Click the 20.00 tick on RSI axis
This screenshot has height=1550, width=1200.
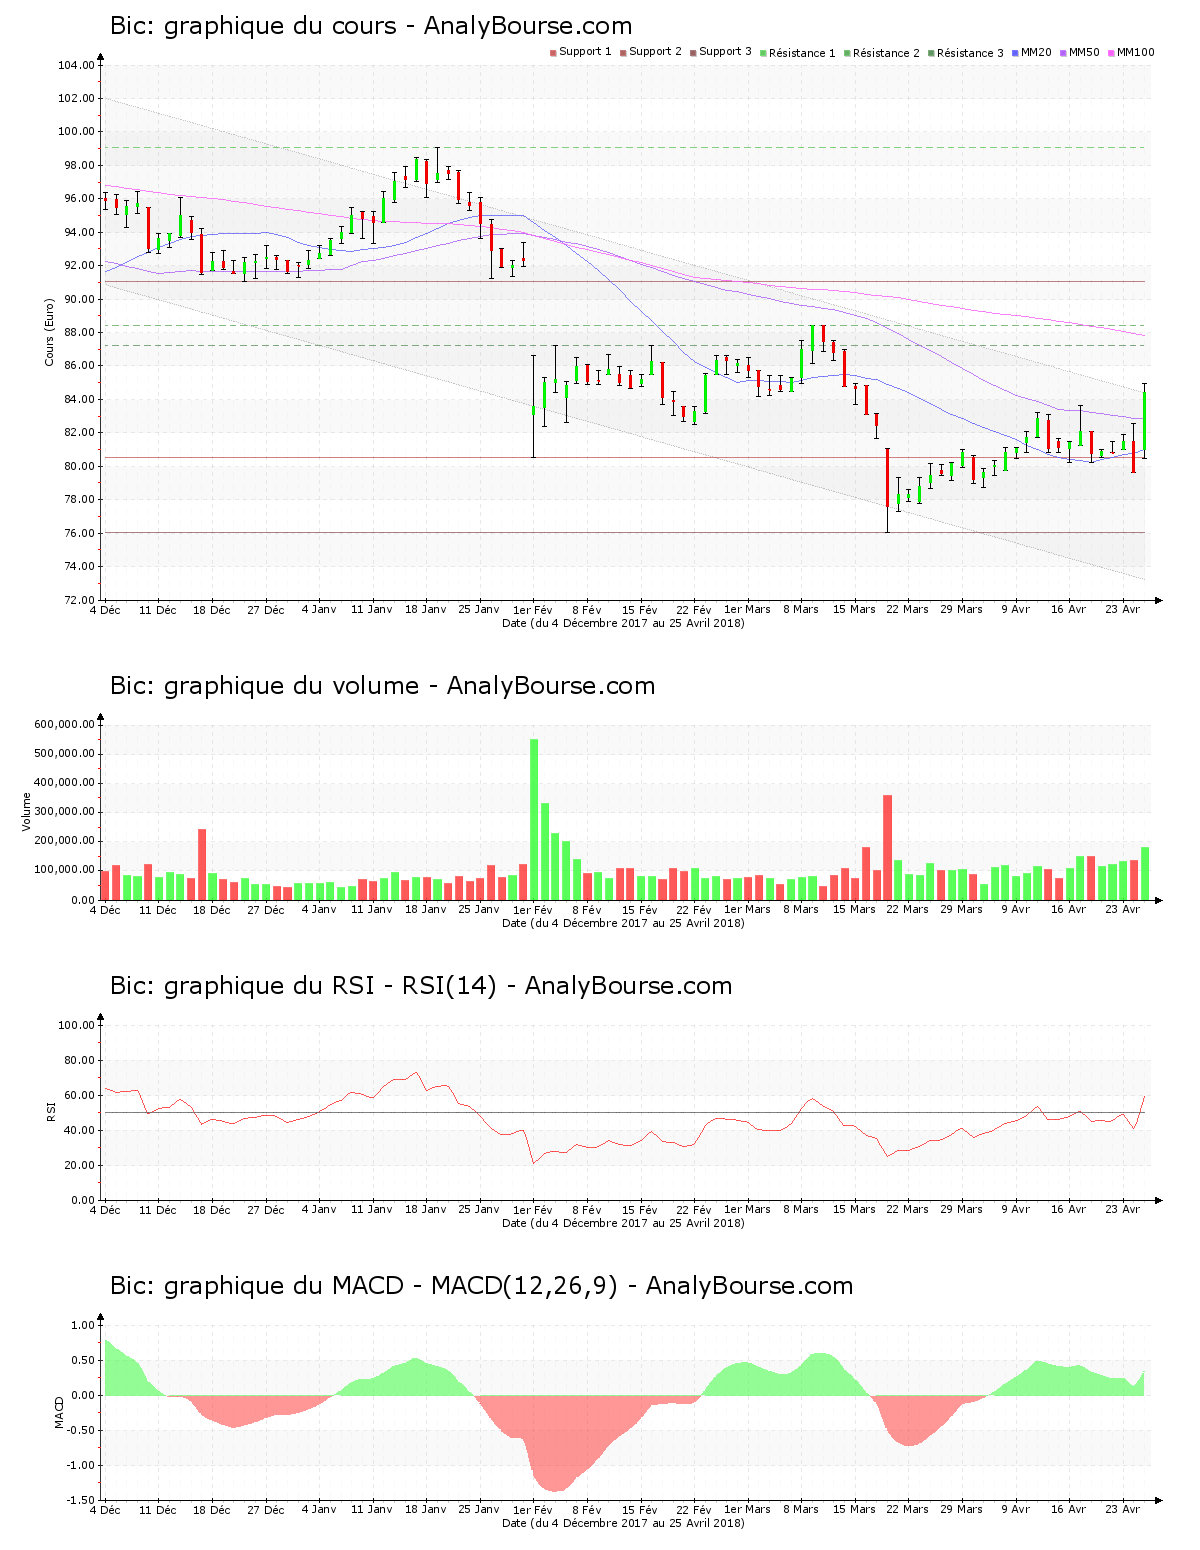point(79,1165)
